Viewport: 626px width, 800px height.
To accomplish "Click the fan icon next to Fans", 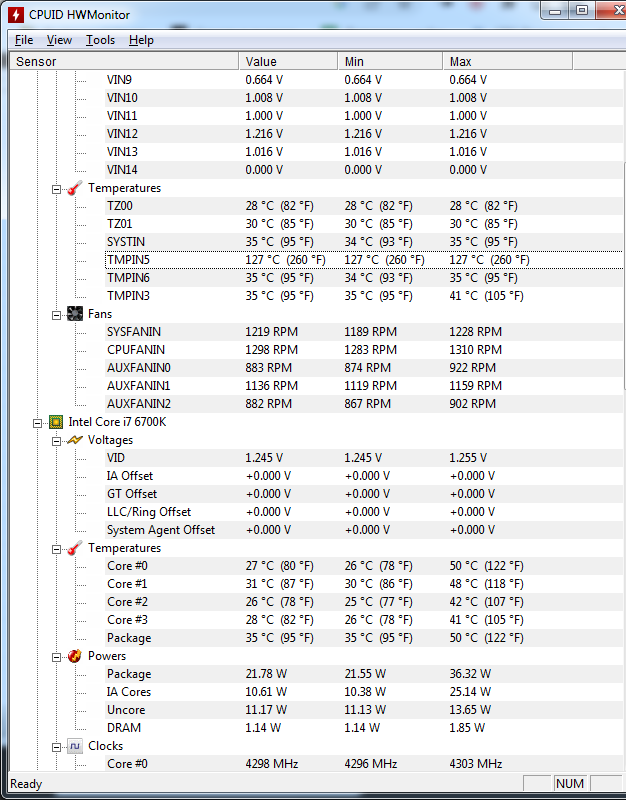I will 74,314.
